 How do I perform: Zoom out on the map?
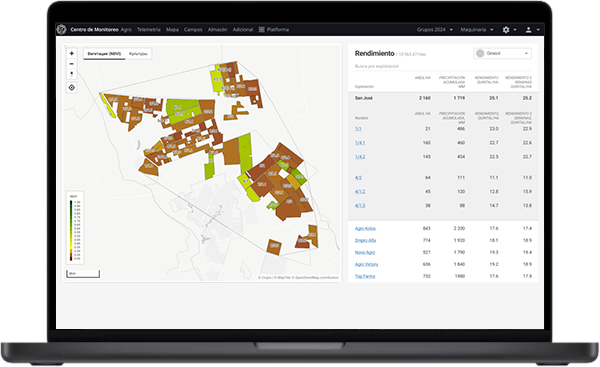[72, 64]
